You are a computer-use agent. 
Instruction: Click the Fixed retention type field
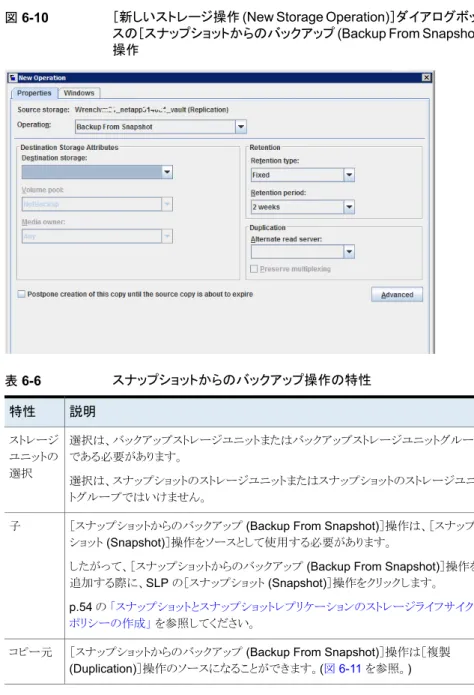[x=298, y=175]
